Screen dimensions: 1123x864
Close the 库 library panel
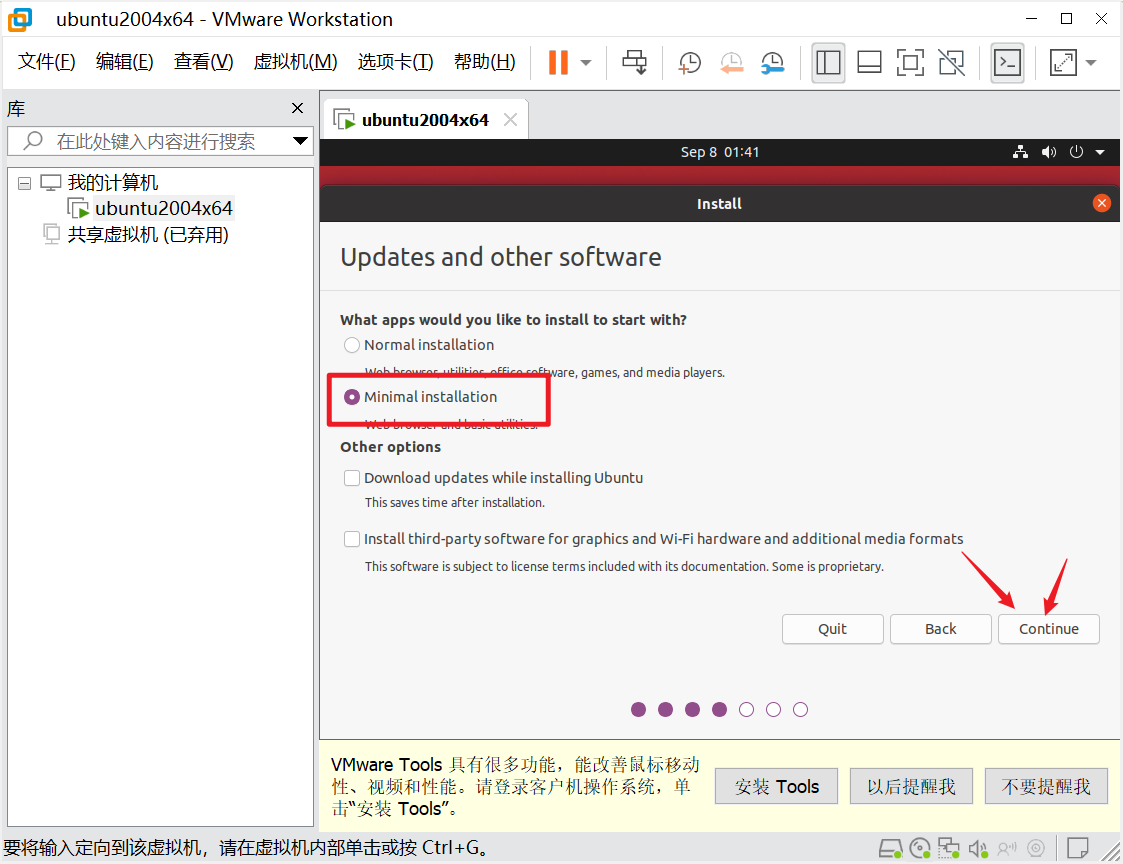298,108
